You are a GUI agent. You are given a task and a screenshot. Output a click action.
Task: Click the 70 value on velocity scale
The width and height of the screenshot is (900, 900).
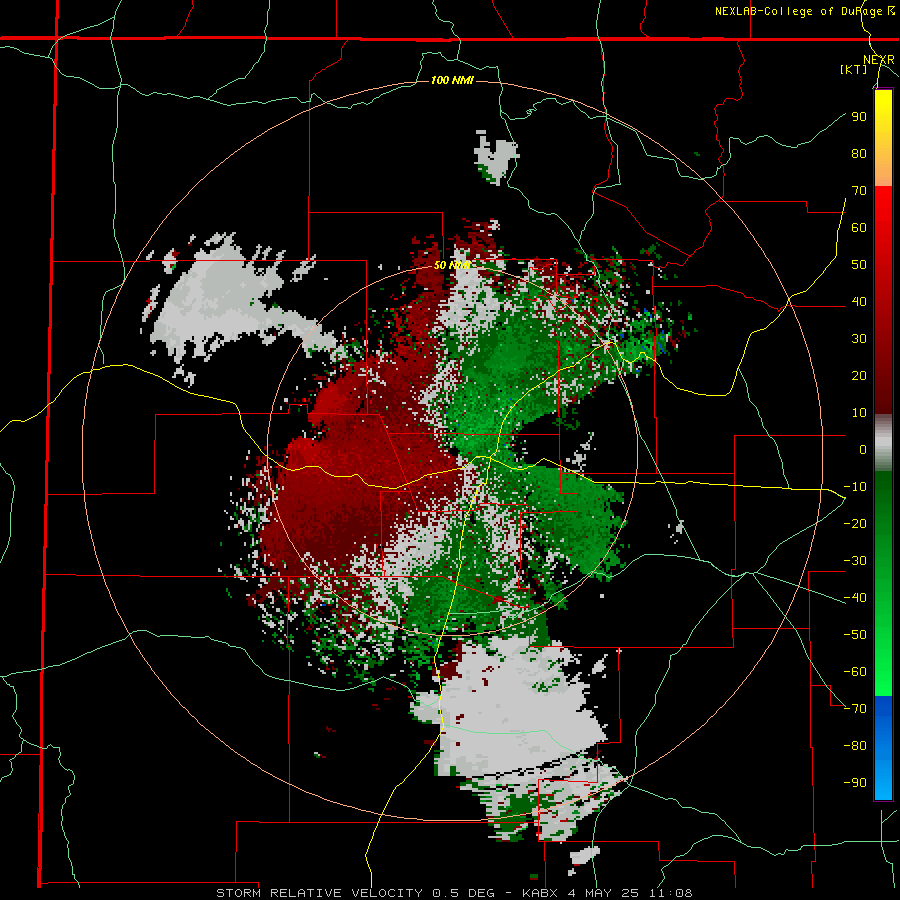pyautogui.click(x=859, y=191)
